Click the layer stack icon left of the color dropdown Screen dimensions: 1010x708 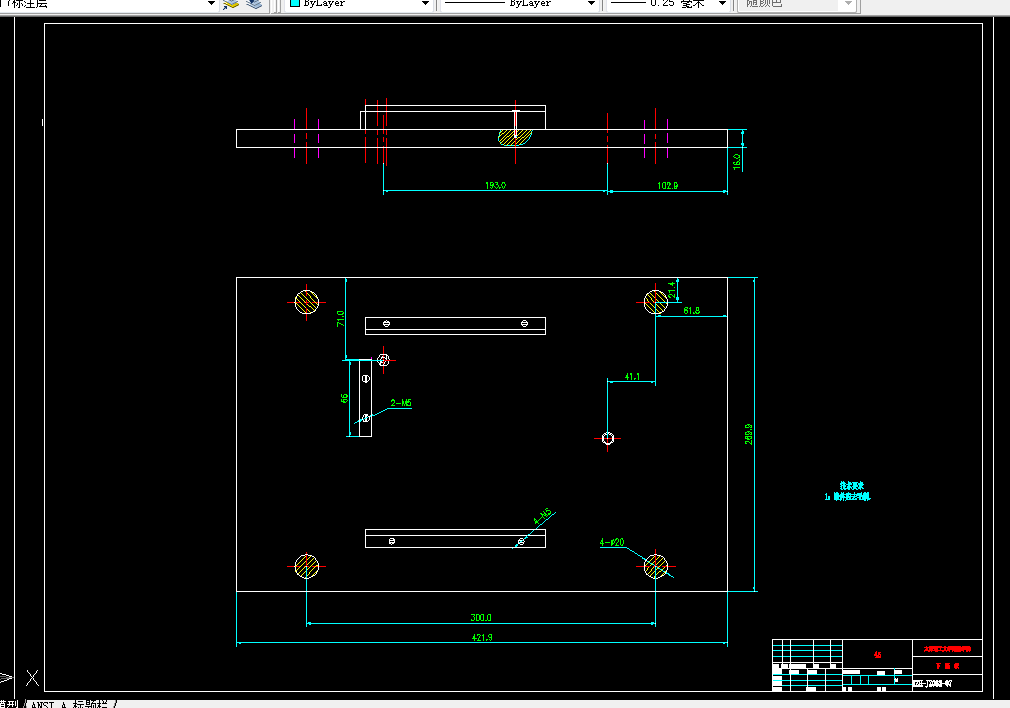(x=254, y=4)
